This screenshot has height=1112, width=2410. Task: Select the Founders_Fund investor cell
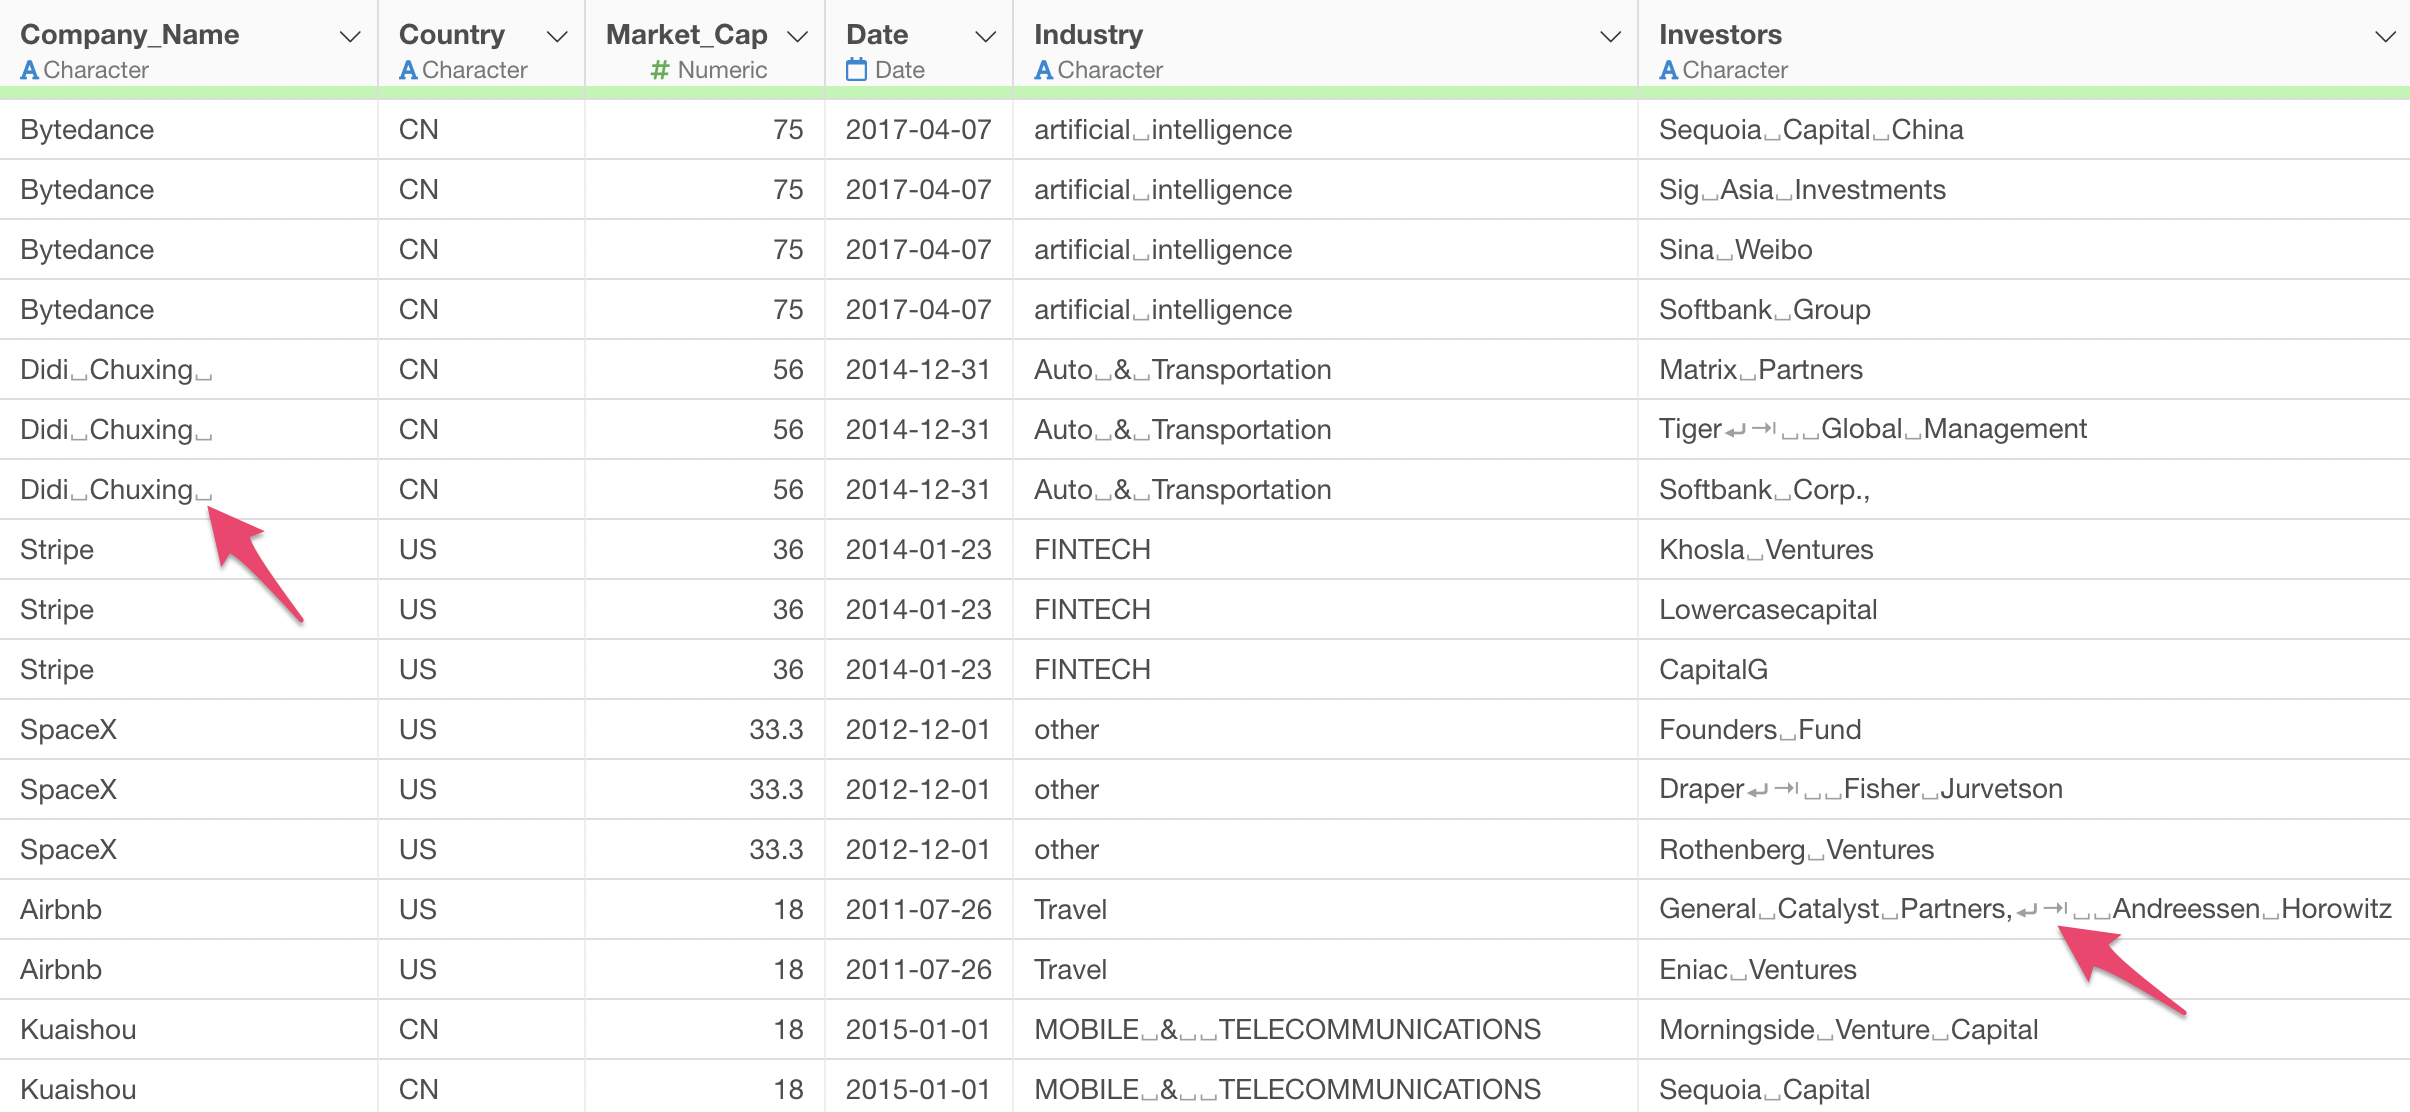(x=2024, y=730)
